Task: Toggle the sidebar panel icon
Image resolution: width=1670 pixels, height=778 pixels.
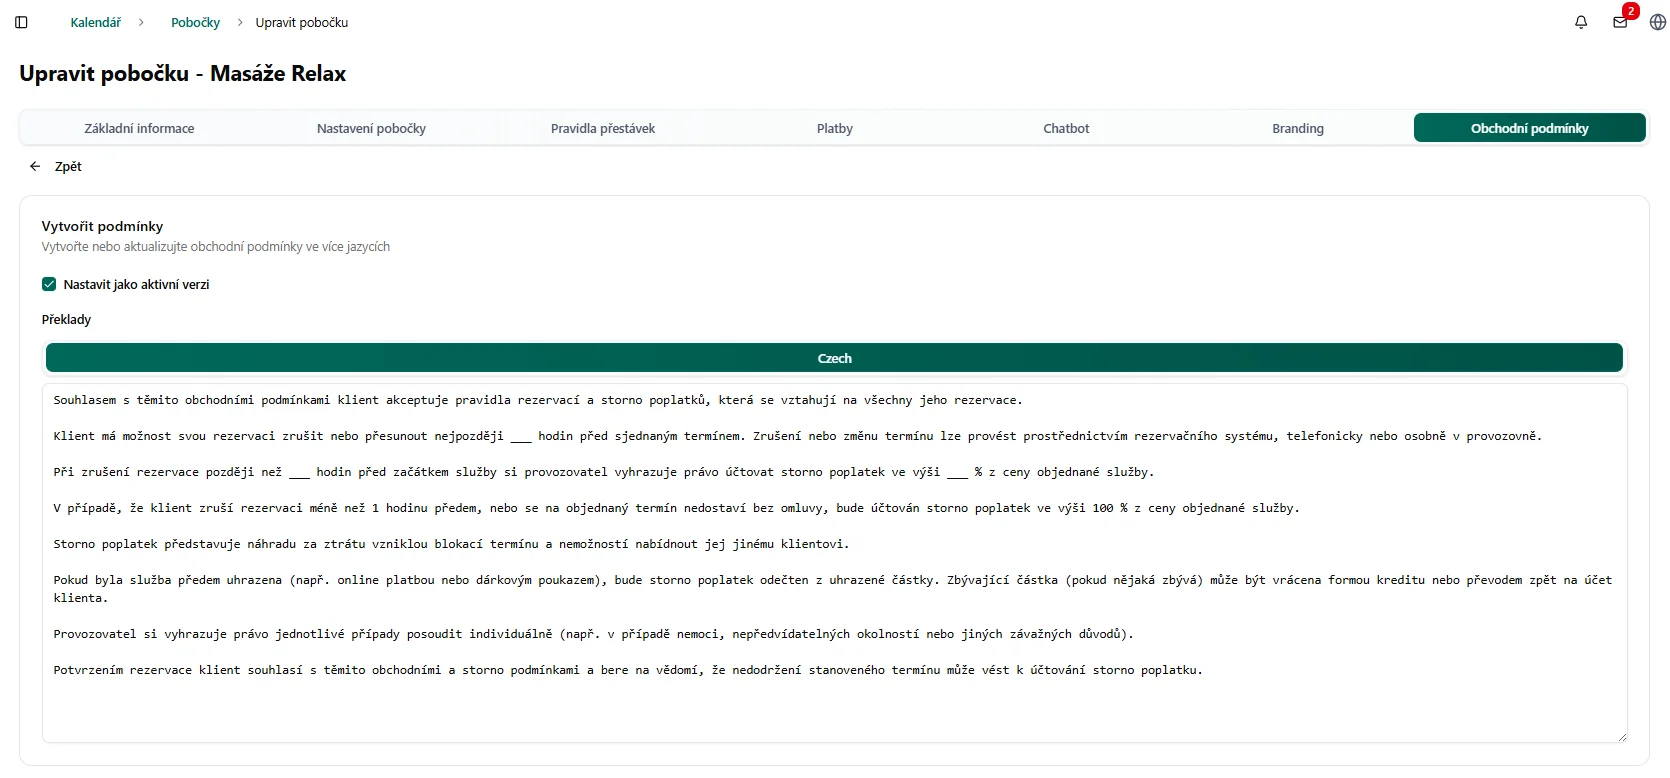Action: [21, 22]
